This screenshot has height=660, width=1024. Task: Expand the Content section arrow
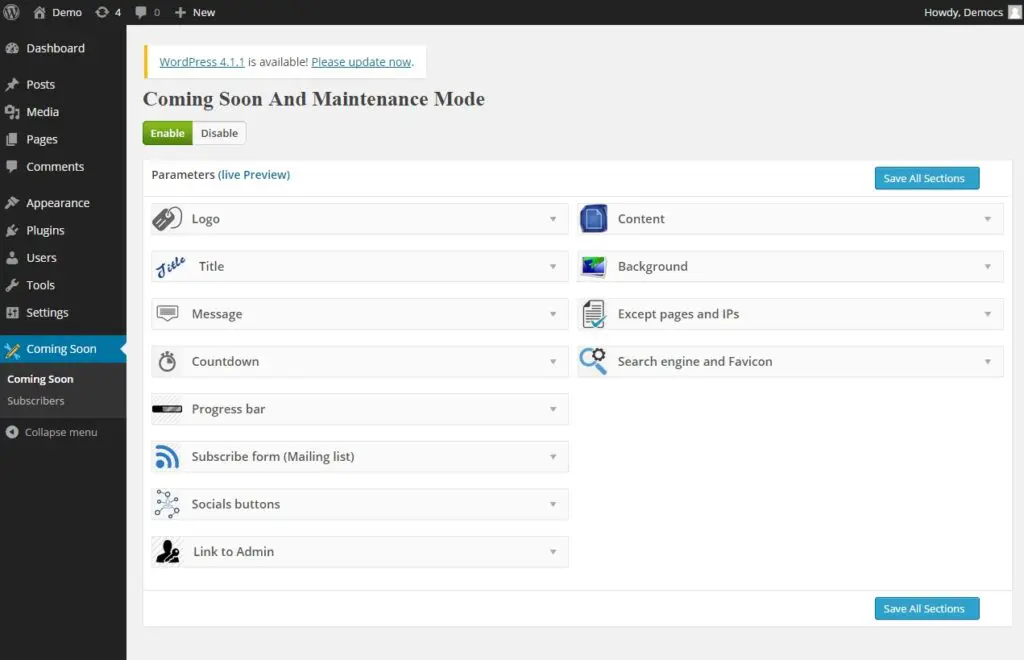tap(987, 219)
